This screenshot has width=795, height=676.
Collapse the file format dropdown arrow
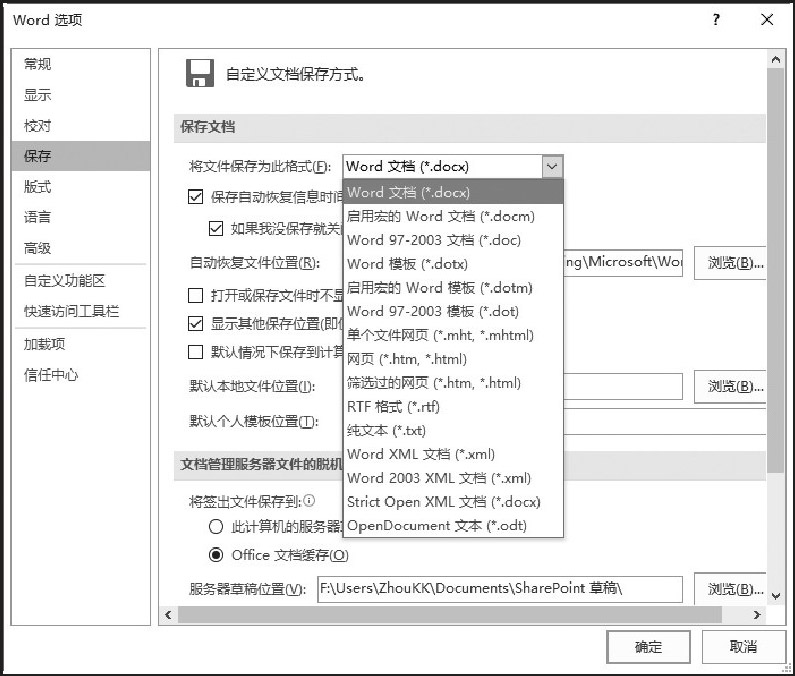552,166
